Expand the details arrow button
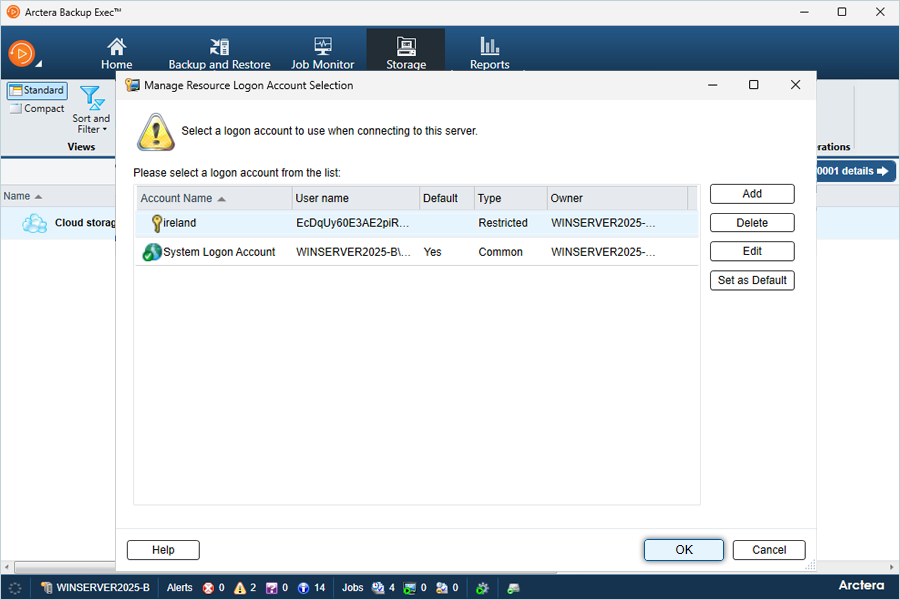 click(x=883, y=171)
